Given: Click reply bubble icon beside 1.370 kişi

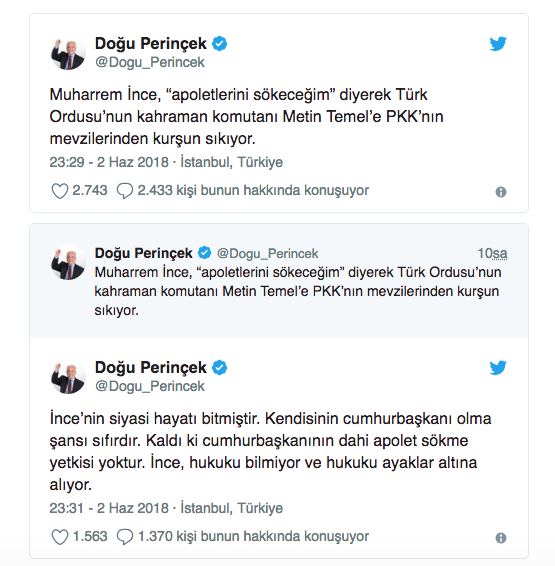Looking at the screenshot, I should tap(125, 537).
